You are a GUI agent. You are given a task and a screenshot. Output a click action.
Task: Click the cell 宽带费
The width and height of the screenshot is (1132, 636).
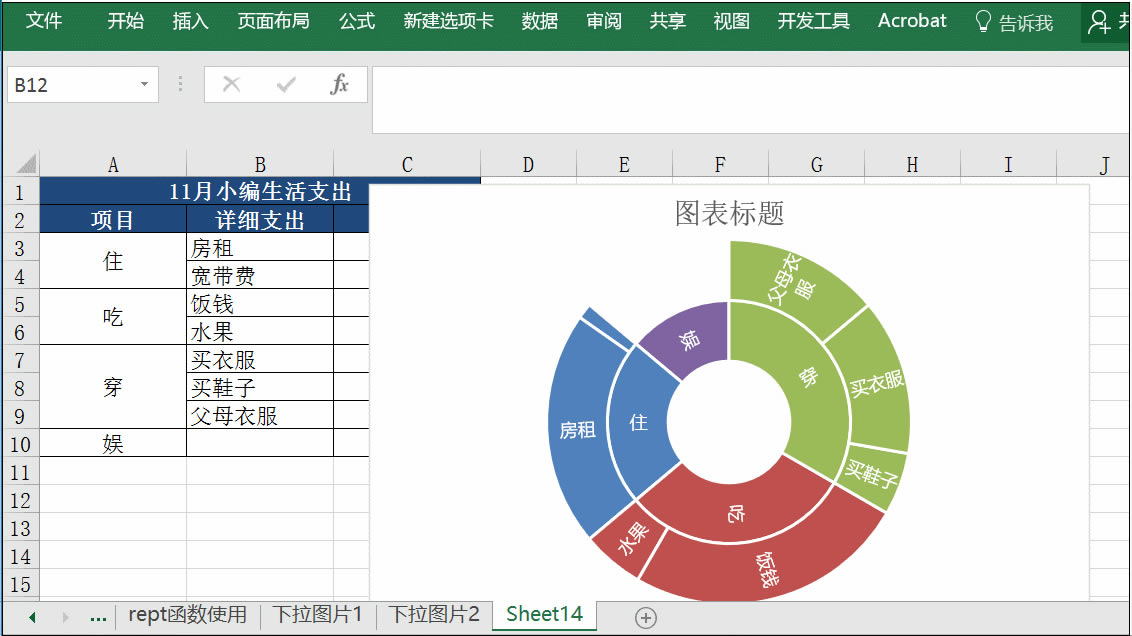260,276
